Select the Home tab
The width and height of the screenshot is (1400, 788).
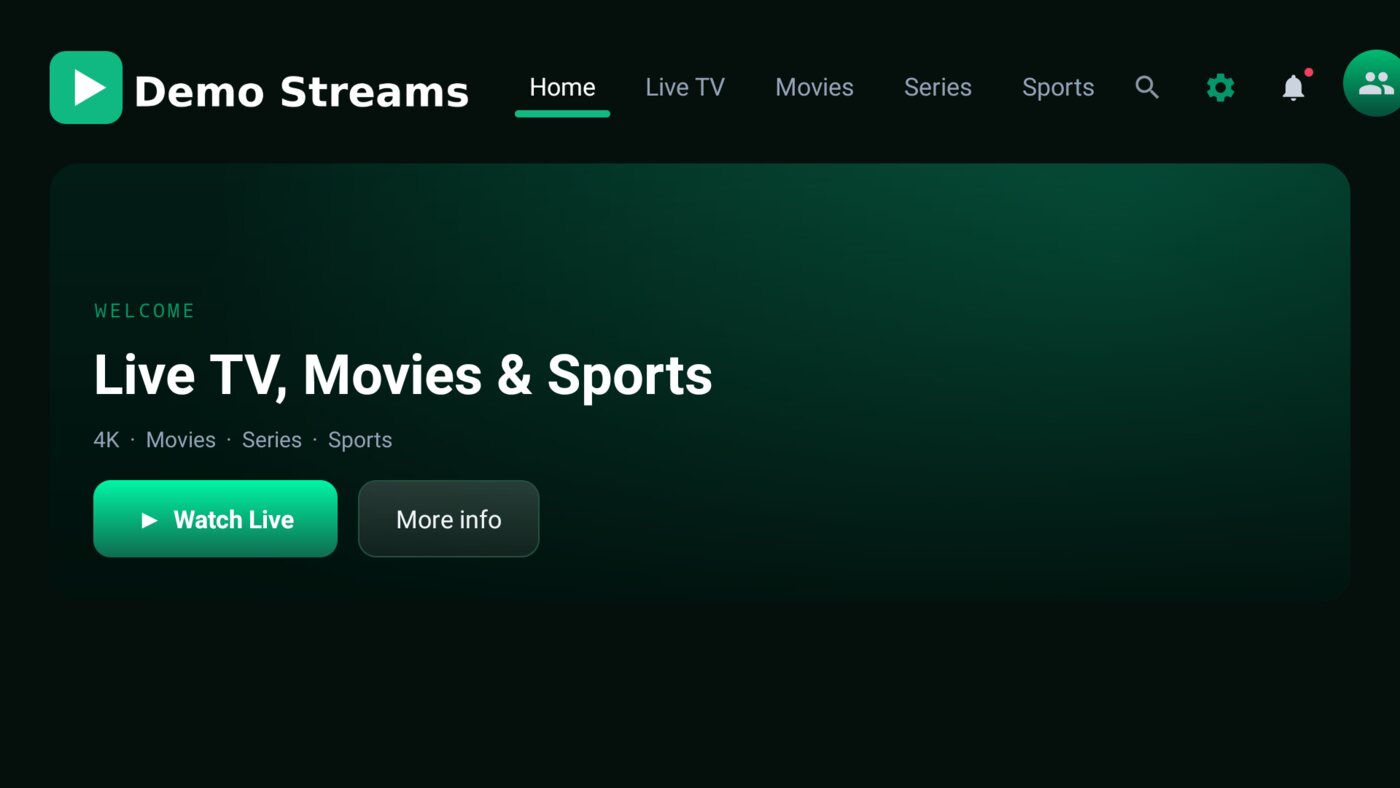tap(562, 88)
